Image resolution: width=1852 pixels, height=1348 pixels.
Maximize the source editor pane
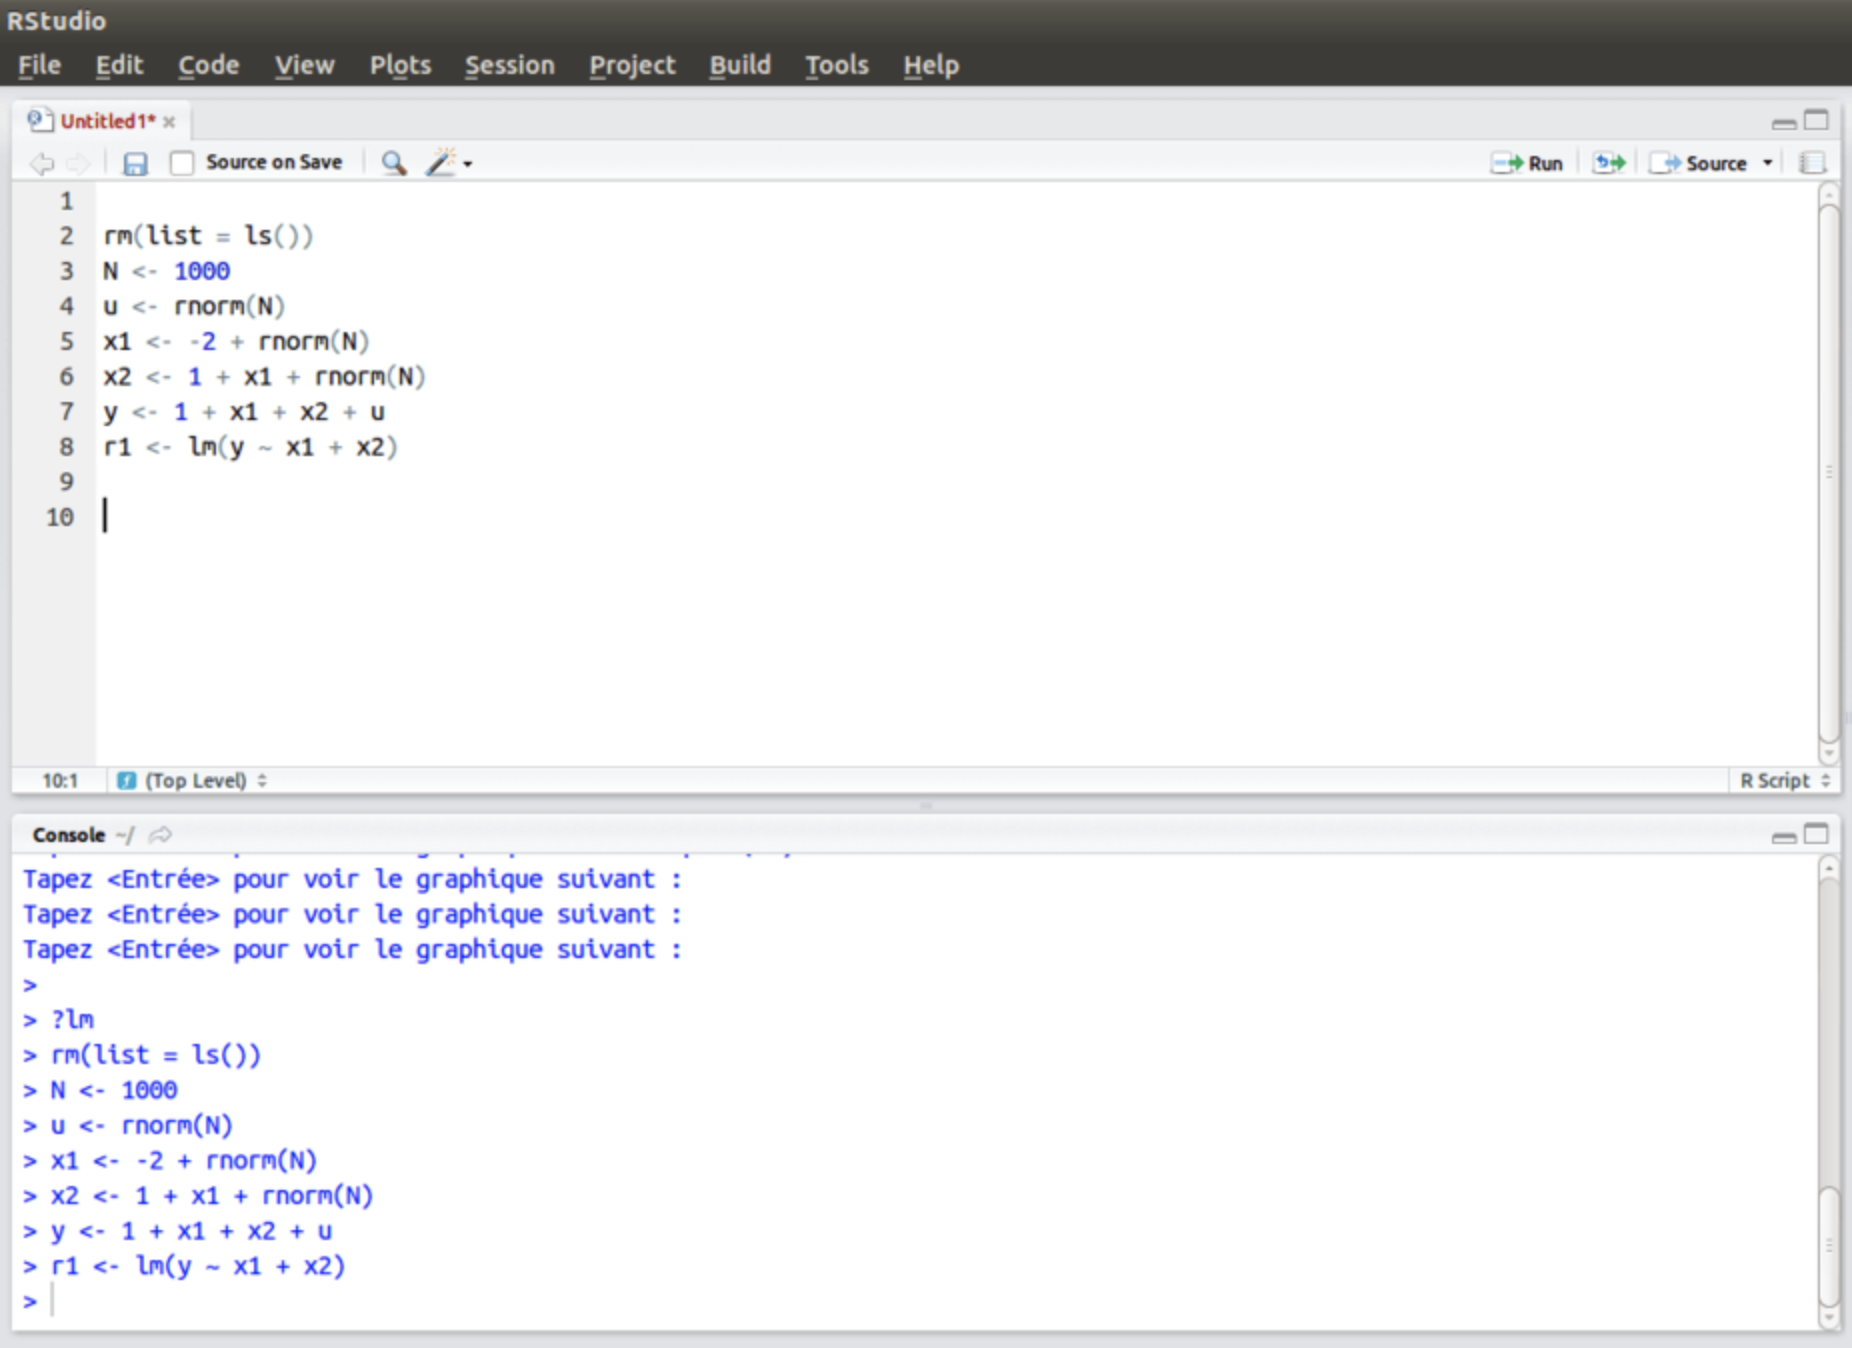coord(1816,120)
